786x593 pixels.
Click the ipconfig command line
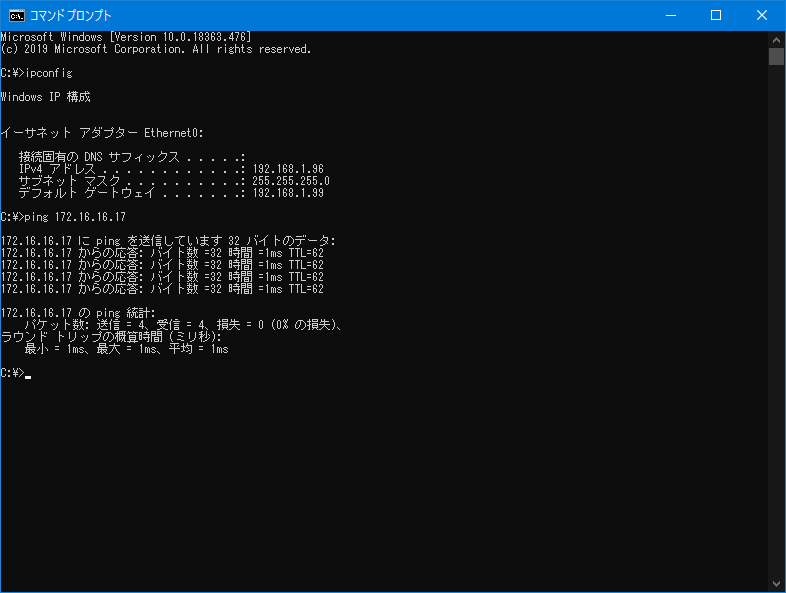coord(37,73)
